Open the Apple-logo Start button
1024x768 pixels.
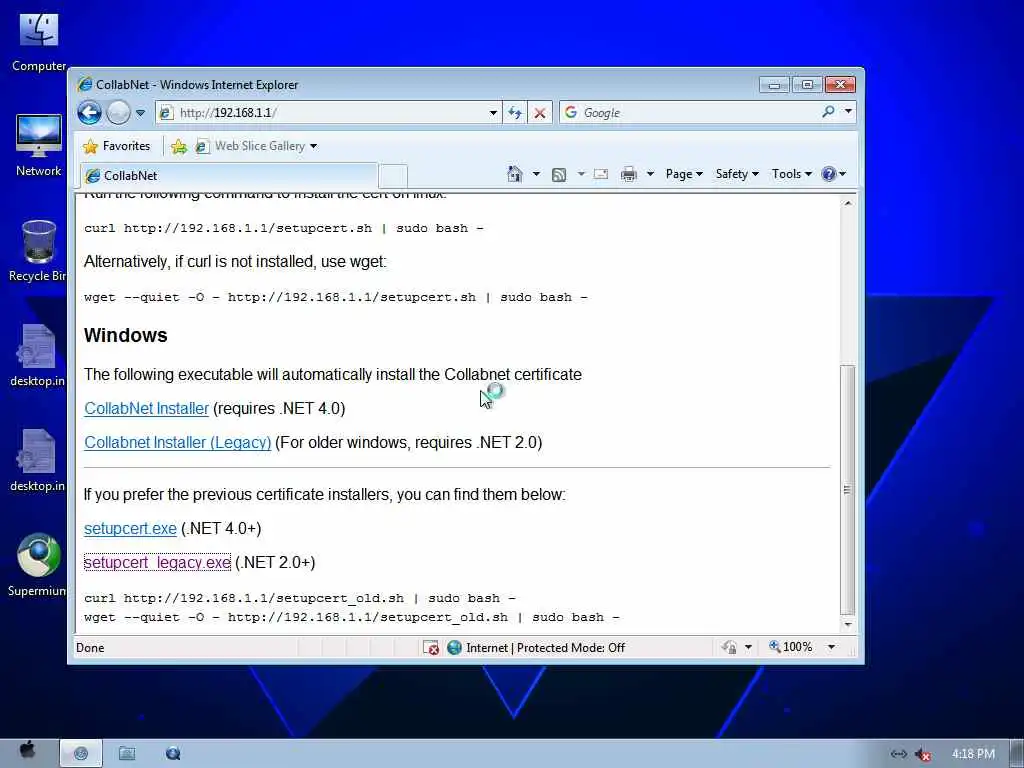point(27,752)
